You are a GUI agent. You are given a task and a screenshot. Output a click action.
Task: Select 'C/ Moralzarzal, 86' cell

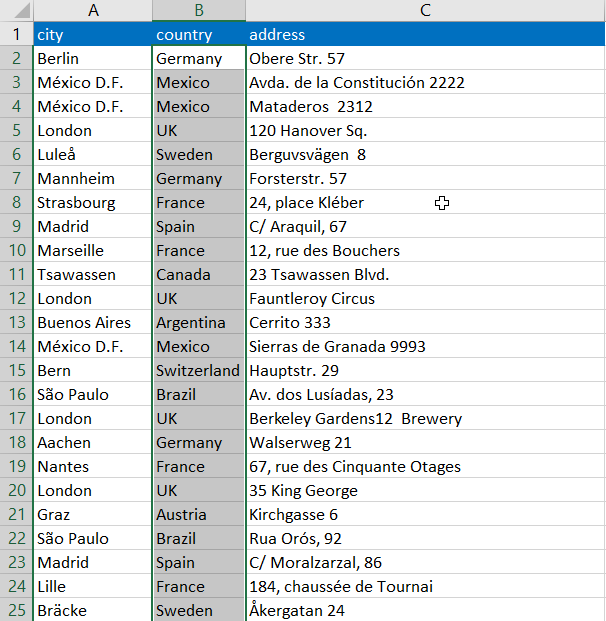425,562
